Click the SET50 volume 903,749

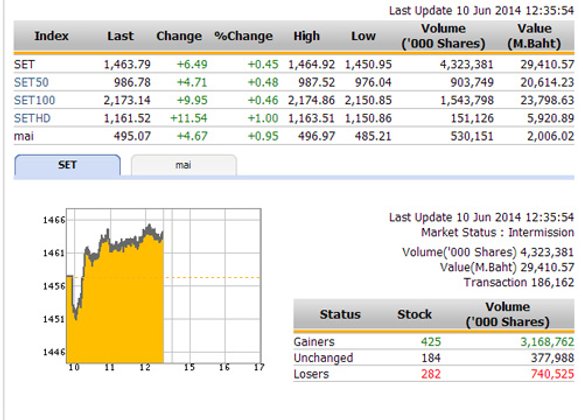pos(472,82)
